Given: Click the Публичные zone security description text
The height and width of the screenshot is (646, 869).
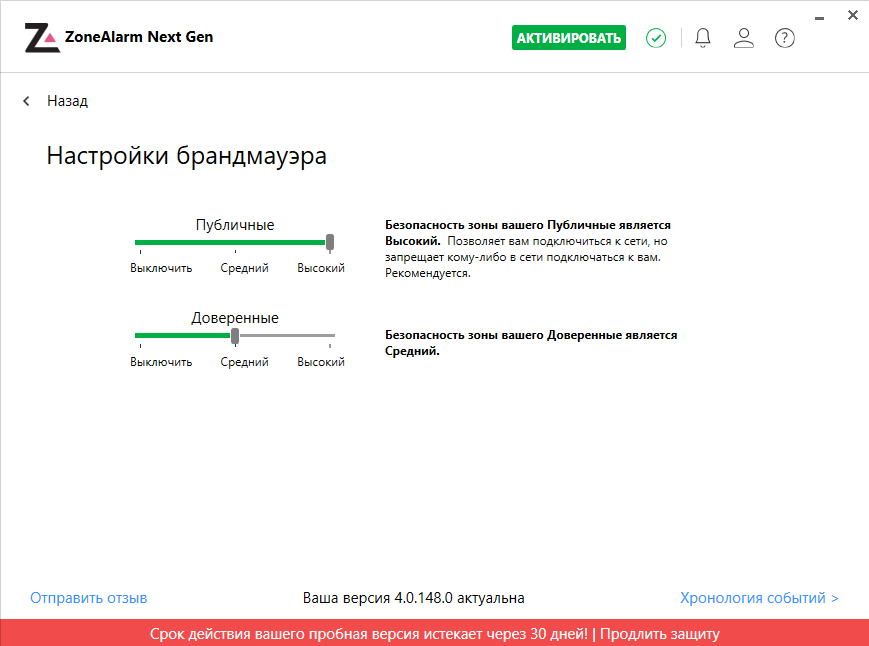Looking at the screenshot, I should click(528, 249).
